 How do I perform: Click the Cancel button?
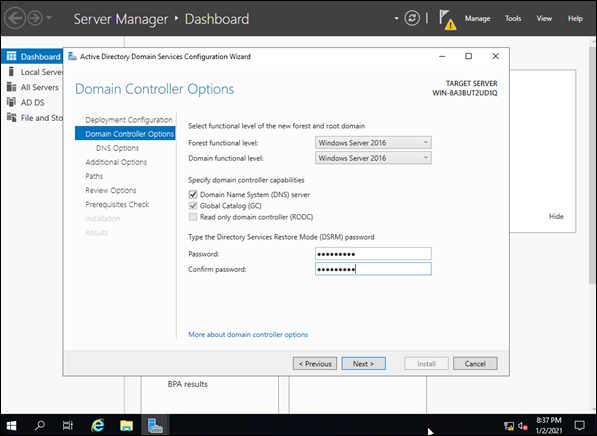point(475,364)
